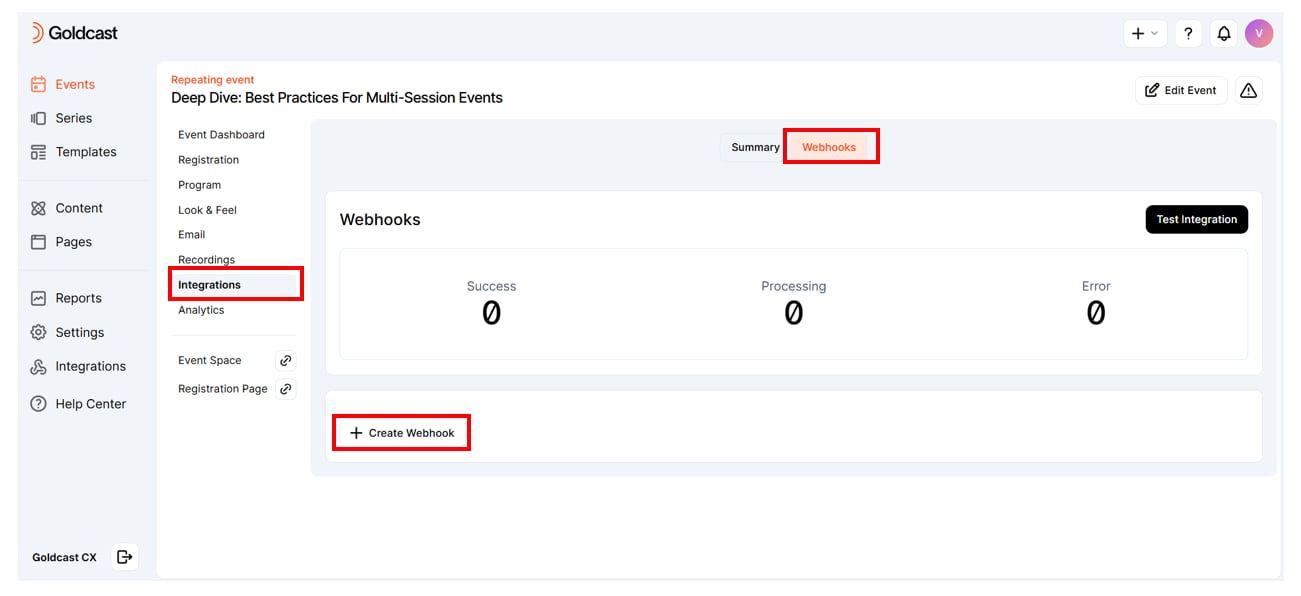Open Content in the sidebar
Image resolution: width=1301 pixels, height=596 pixels.
pos(66,208)
